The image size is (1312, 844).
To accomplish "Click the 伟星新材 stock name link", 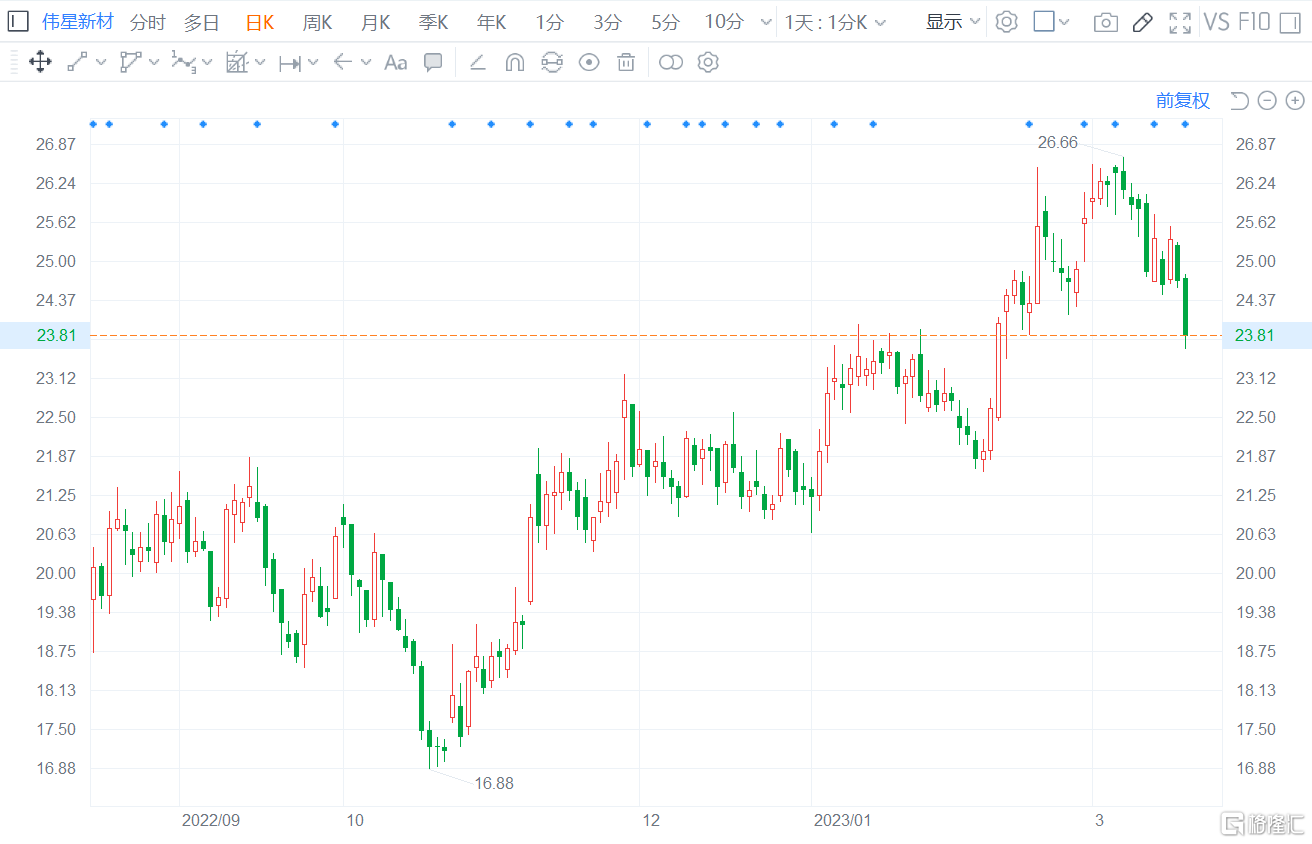I will tap(78, 22).
